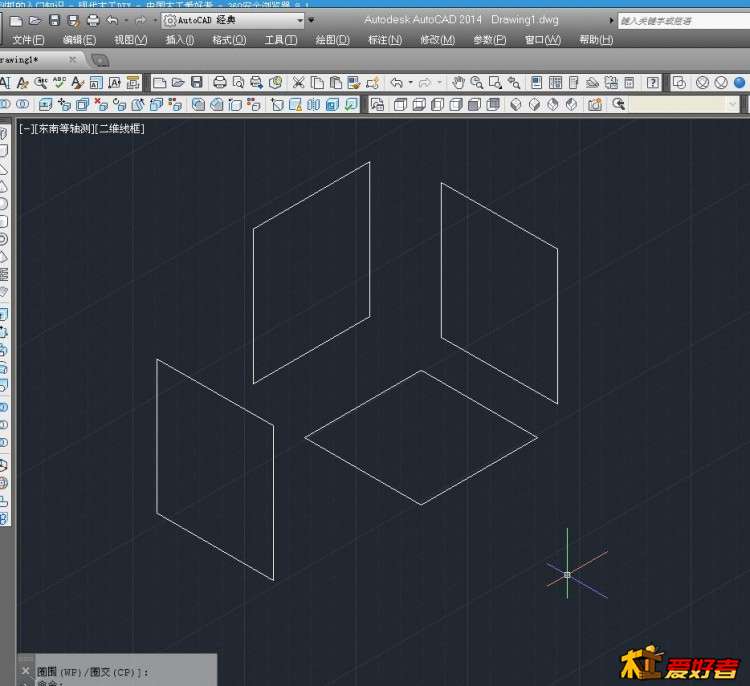Toggle the QuickCalc calculator
The width and height of the screenshot is (750, 686).
point(629,83)
